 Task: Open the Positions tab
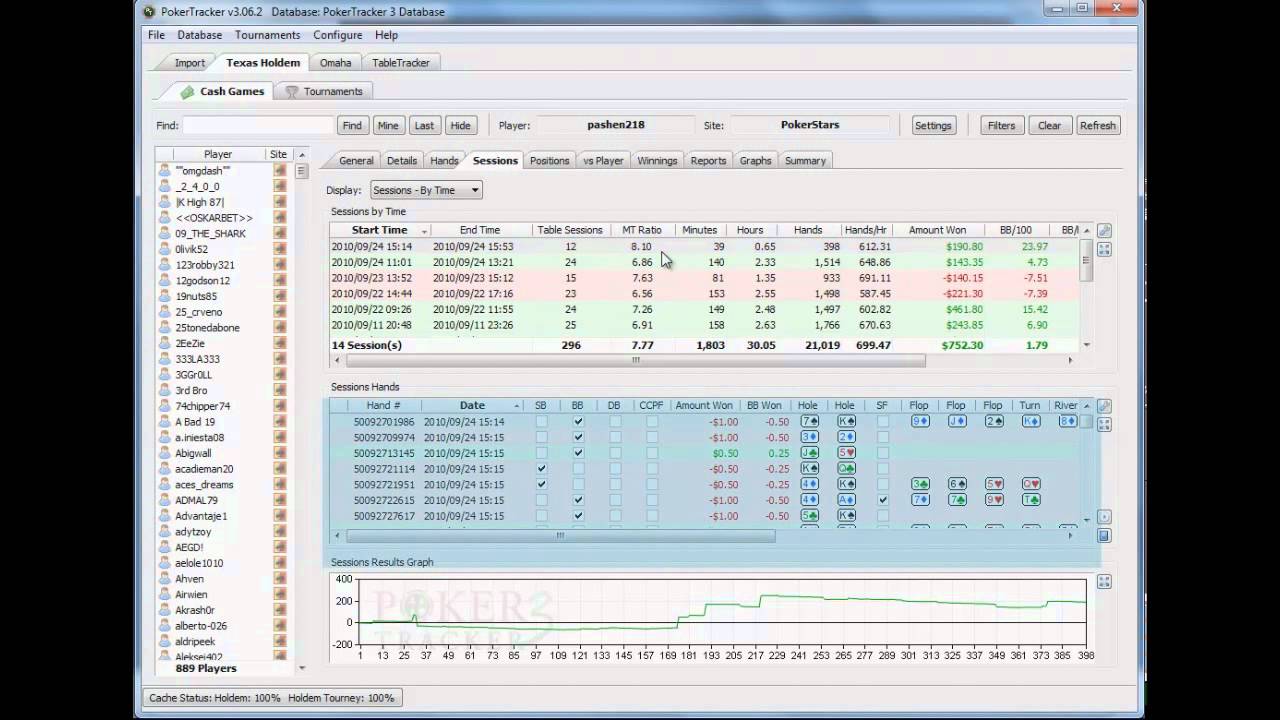pos(549,160)
